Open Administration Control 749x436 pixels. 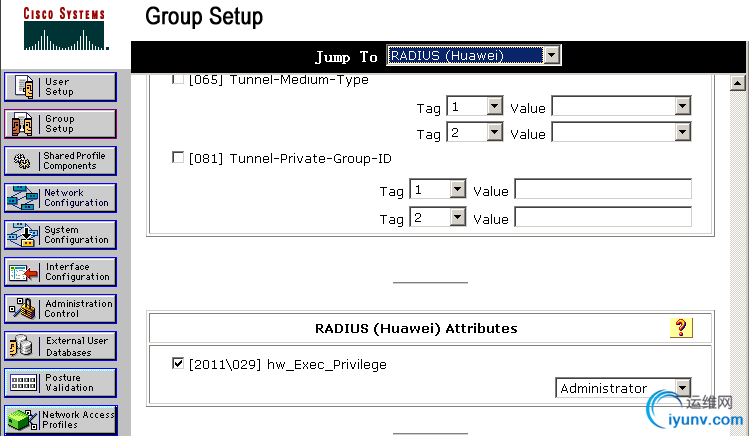pyautogui.click(x=60, y=309)
